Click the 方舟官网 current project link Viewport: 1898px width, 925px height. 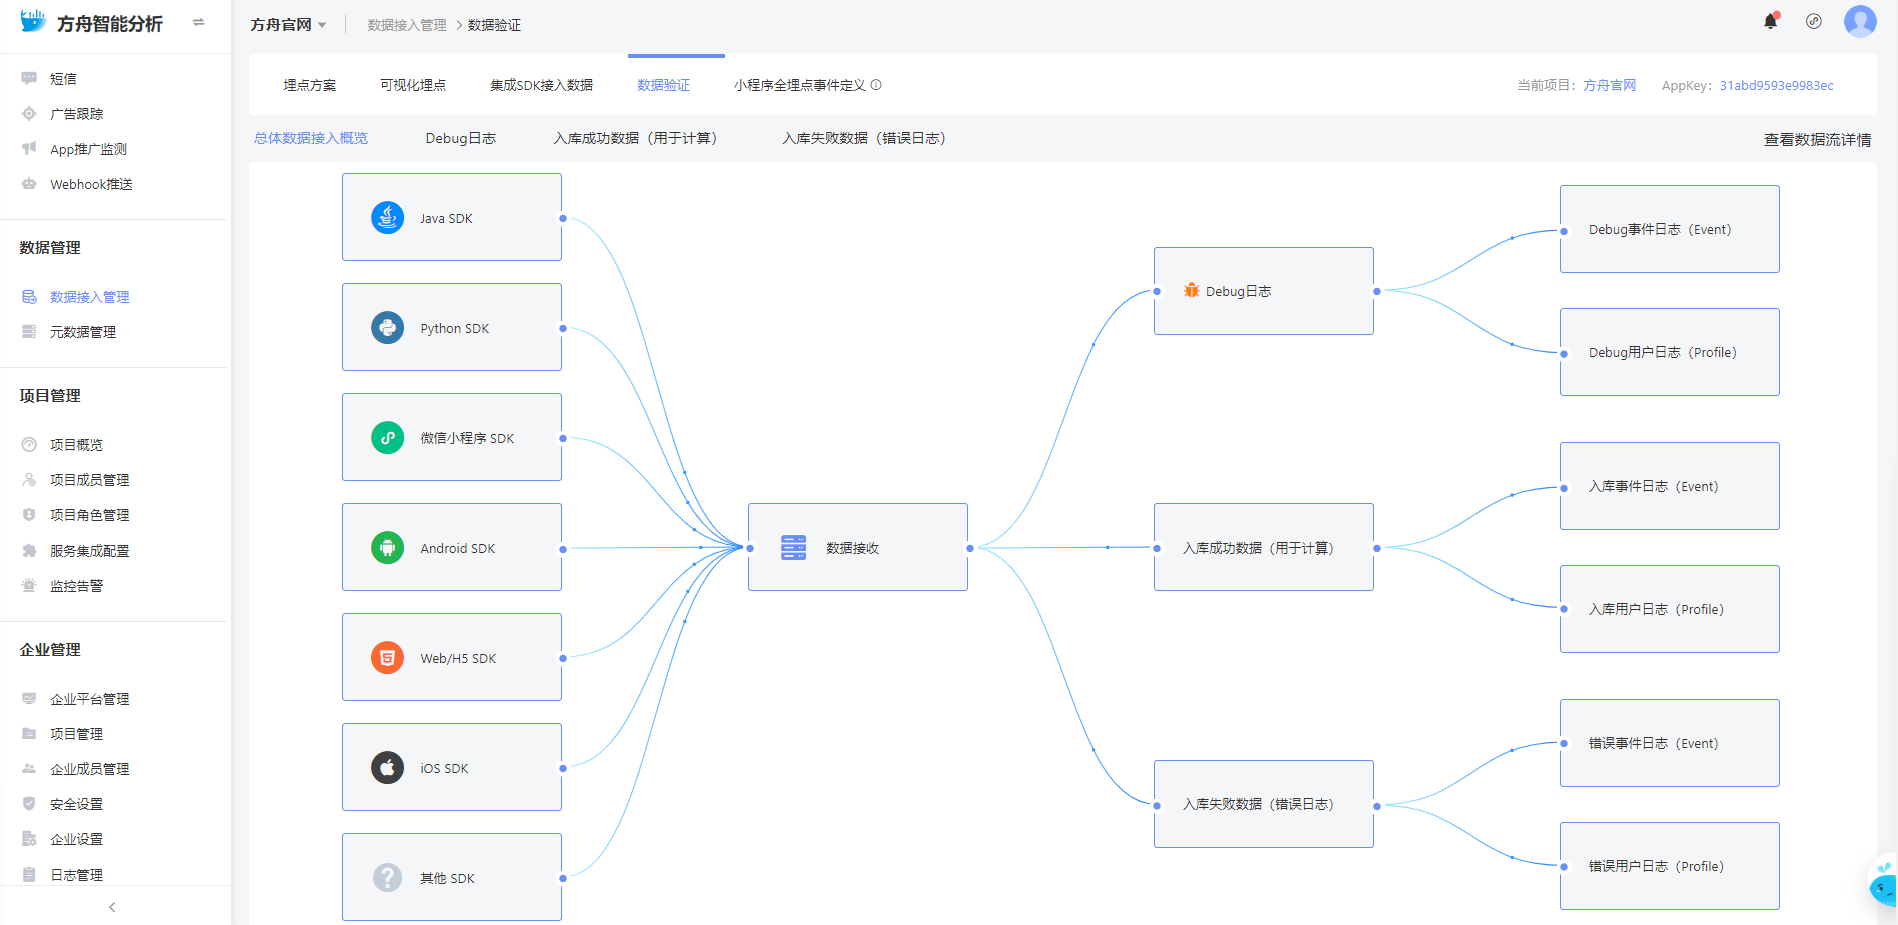tap(1610, 85)
